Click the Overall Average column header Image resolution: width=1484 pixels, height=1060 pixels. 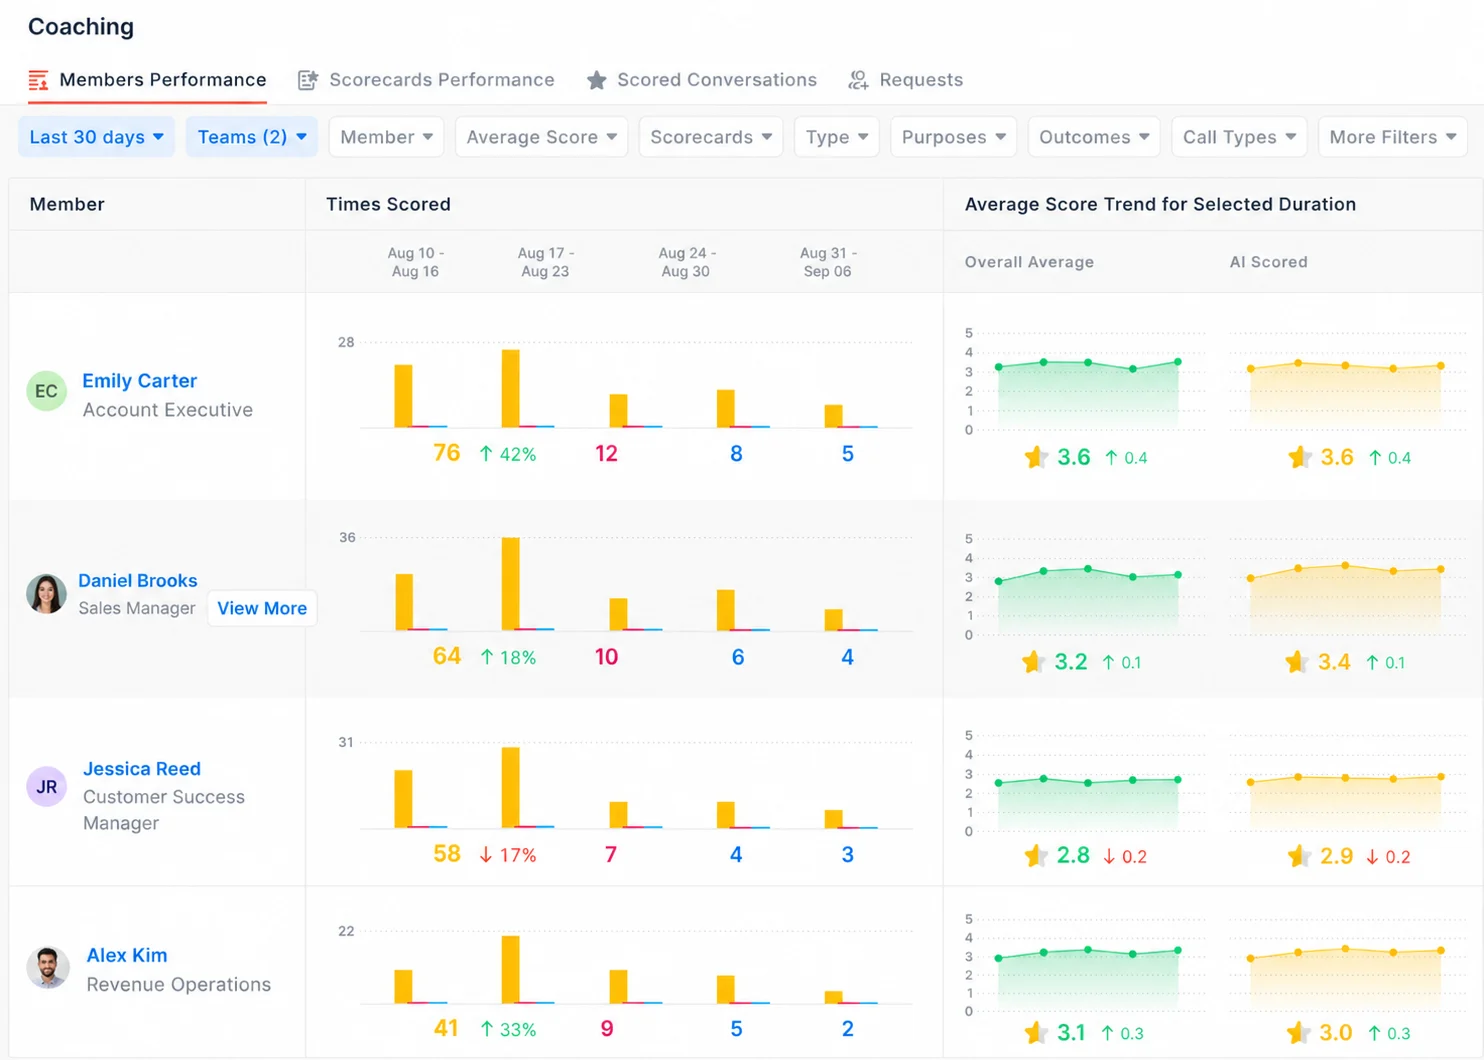coord(1029,262)
